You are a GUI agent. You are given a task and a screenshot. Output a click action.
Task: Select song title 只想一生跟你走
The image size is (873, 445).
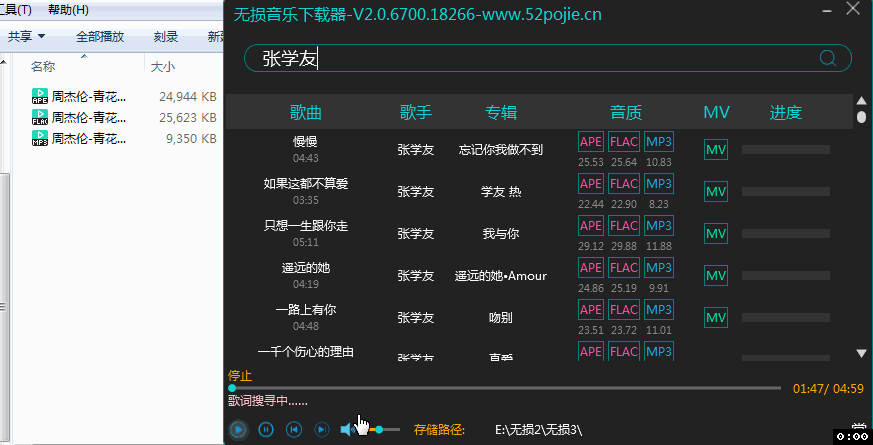(306, 226)
